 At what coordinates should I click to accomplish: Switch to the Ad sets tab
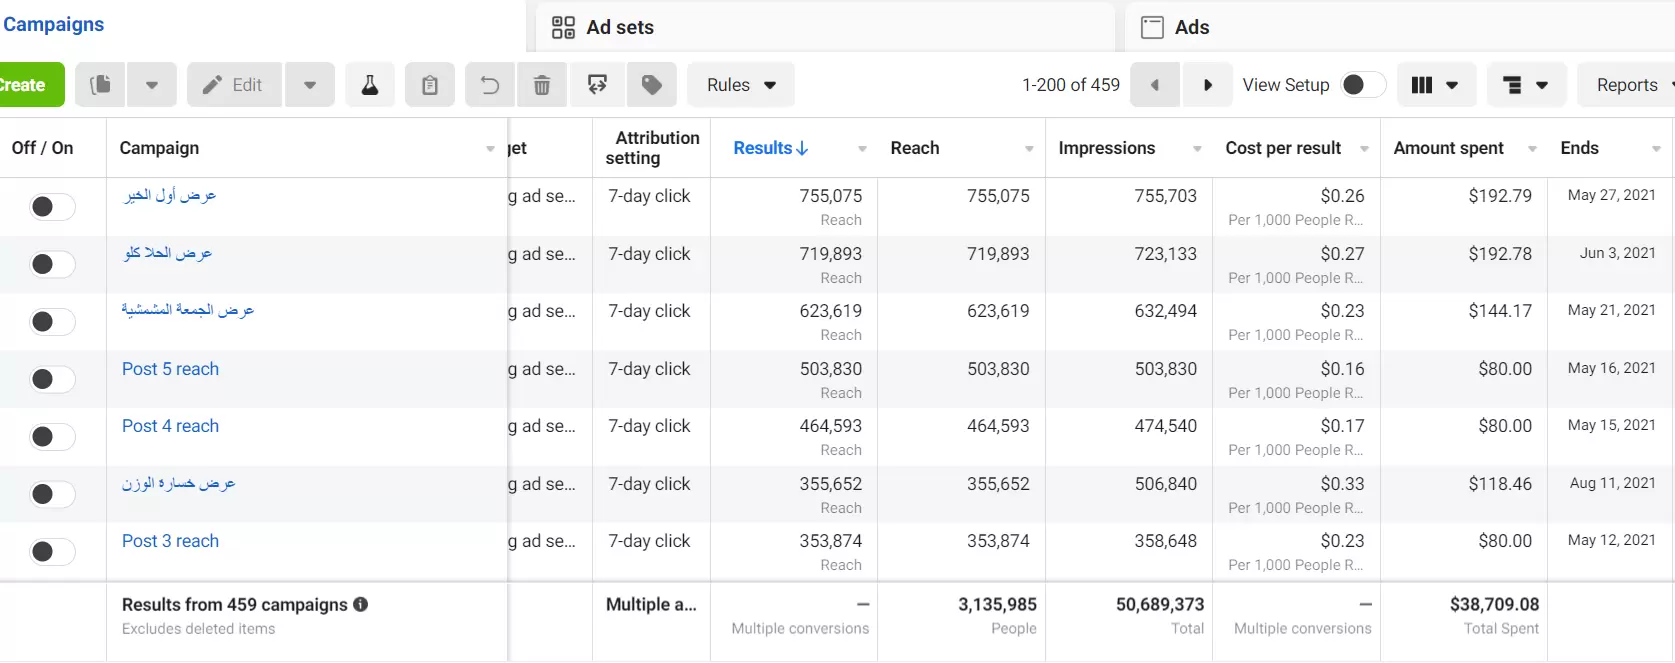(620, 27)
